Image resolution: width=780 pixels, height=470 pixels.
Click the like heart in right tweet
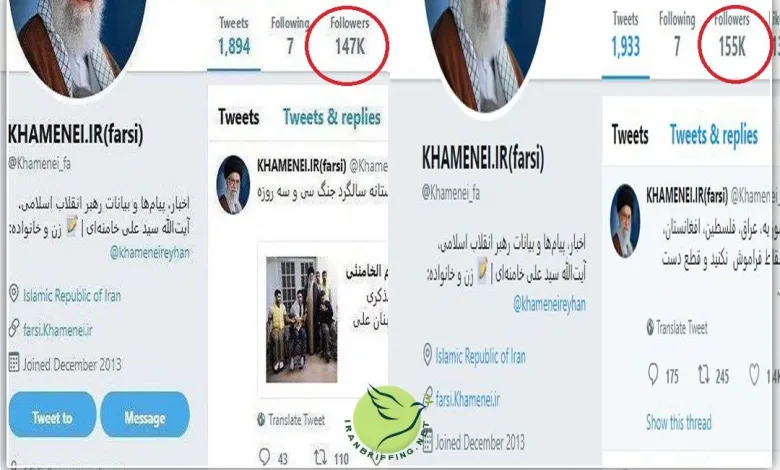pos(754,375)
